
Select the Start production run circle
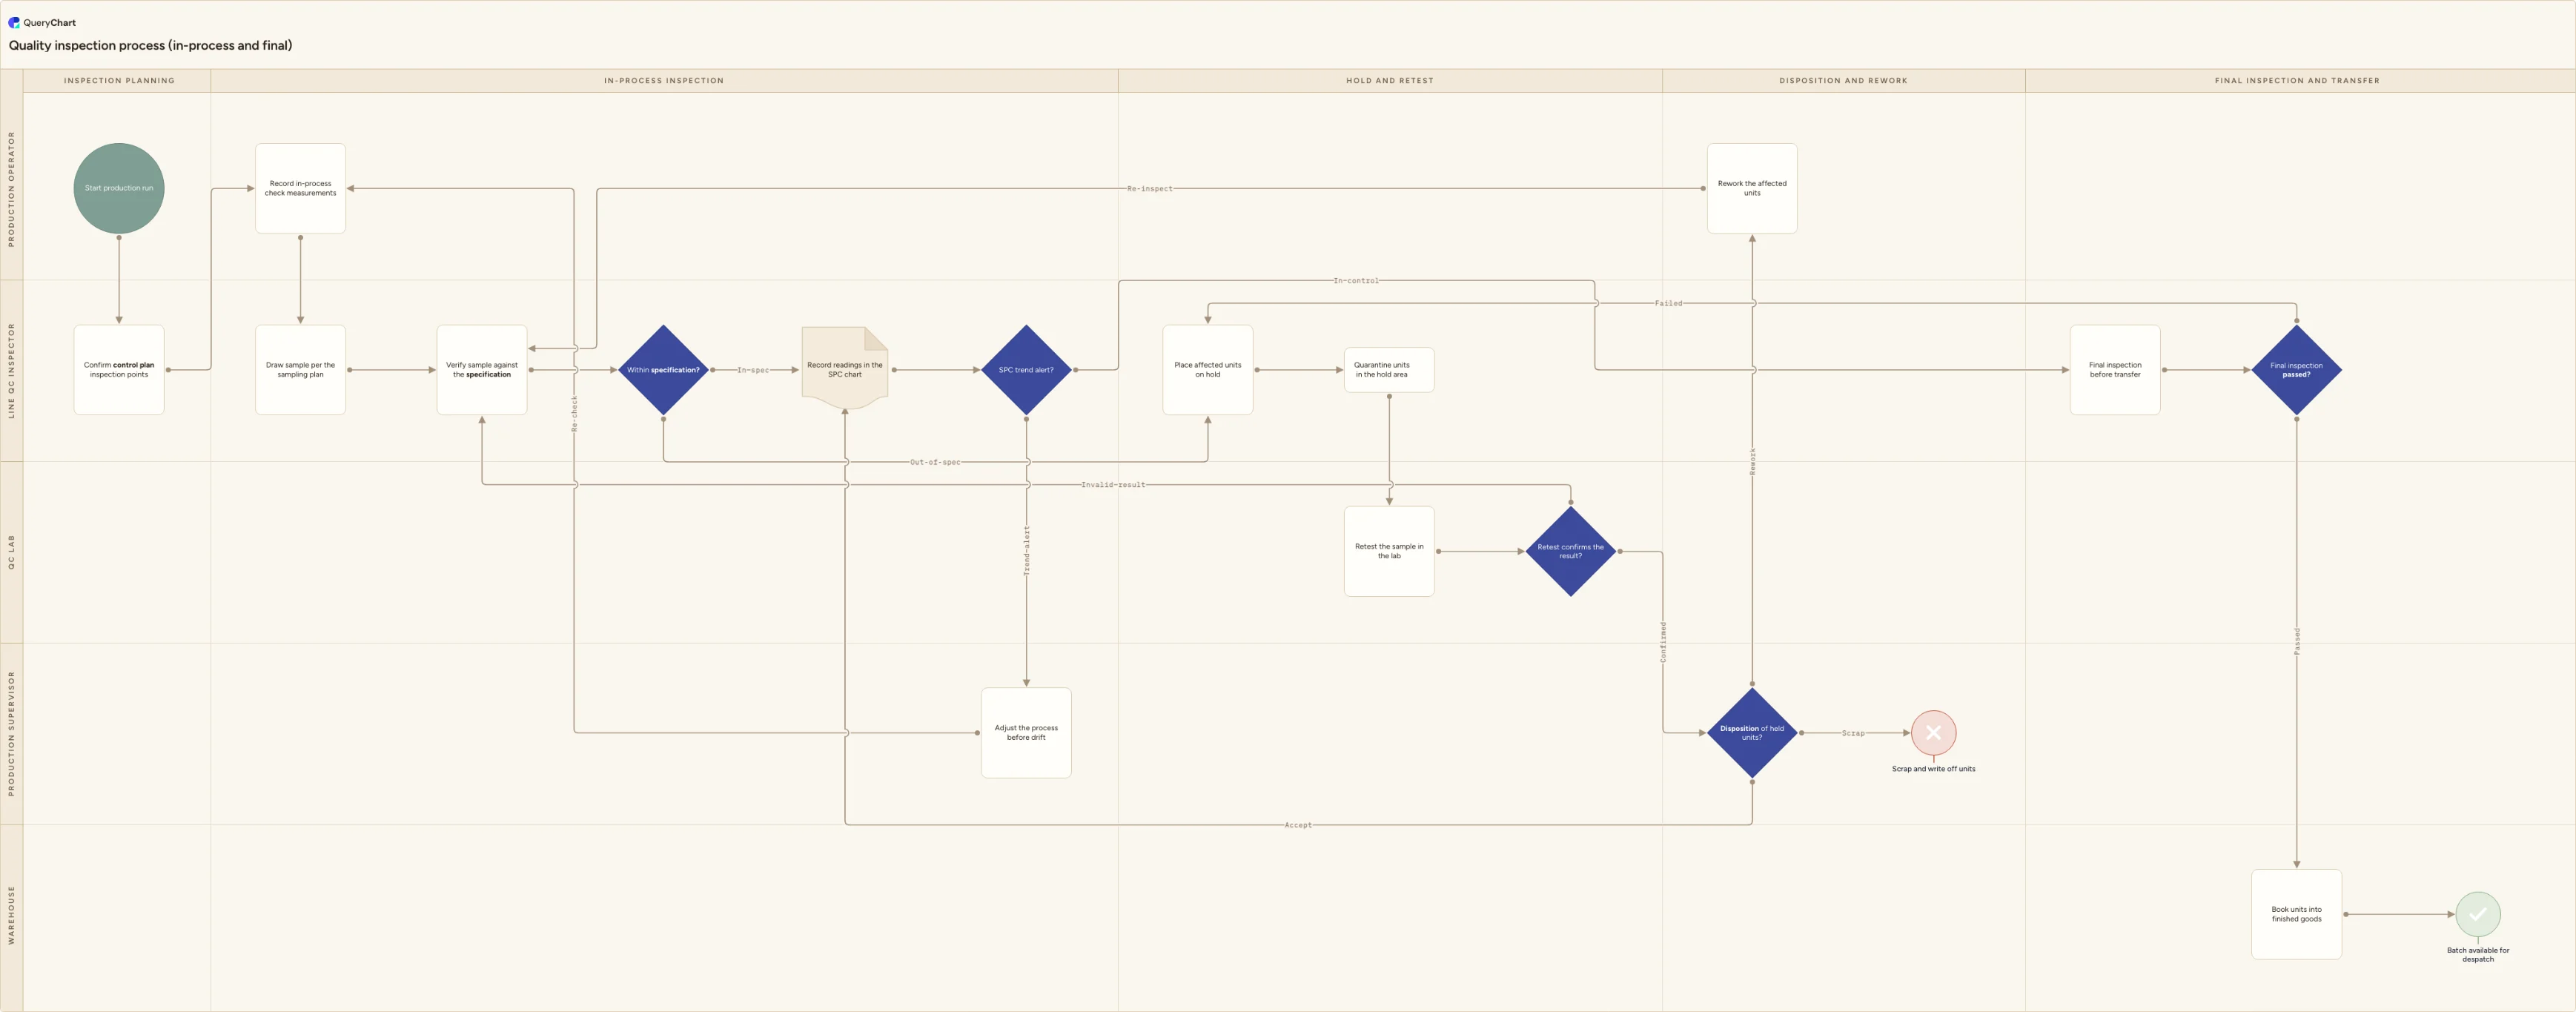(x=119, y=188)
